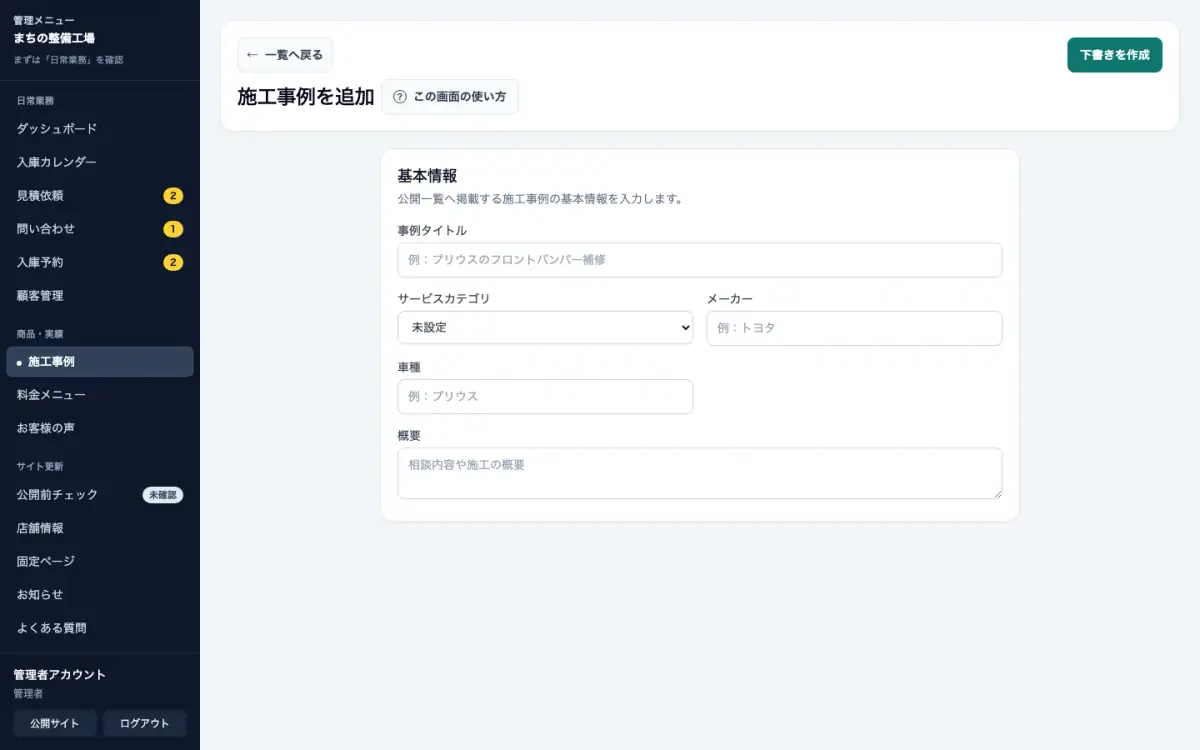The height and width of the screenshot is (750, 1200).
Task: Open 問い合わせ menu item
Action: (100, 229)
